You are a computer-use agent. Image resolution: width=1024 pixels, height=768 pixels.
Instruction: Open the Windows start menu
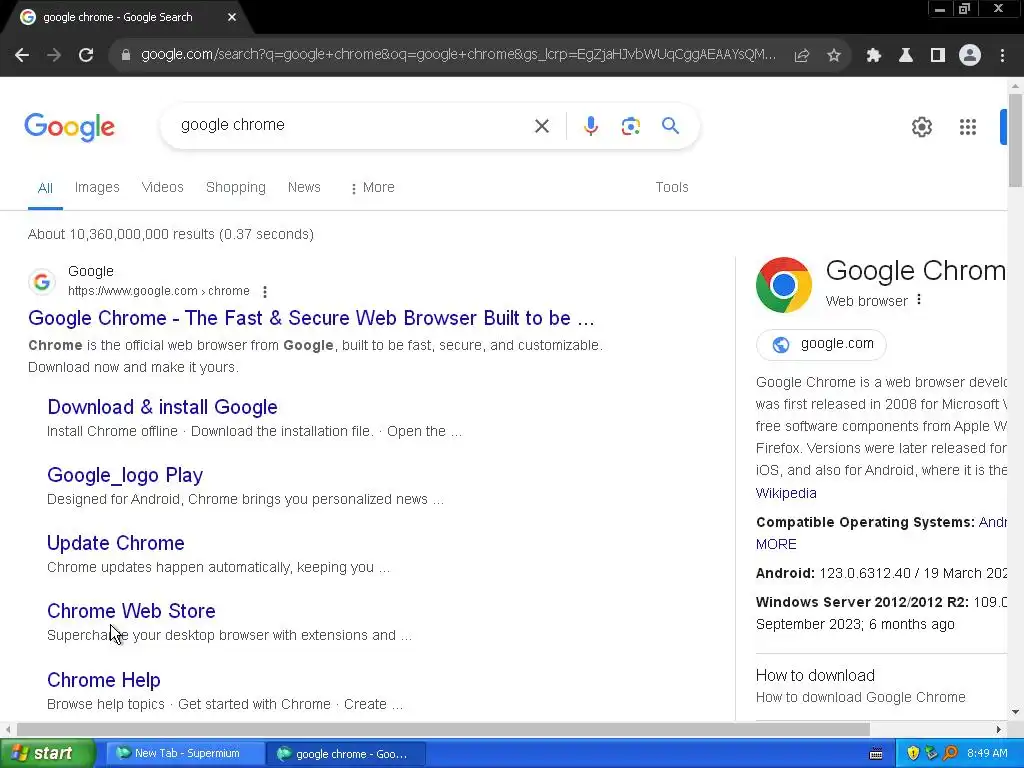[47, 754]
